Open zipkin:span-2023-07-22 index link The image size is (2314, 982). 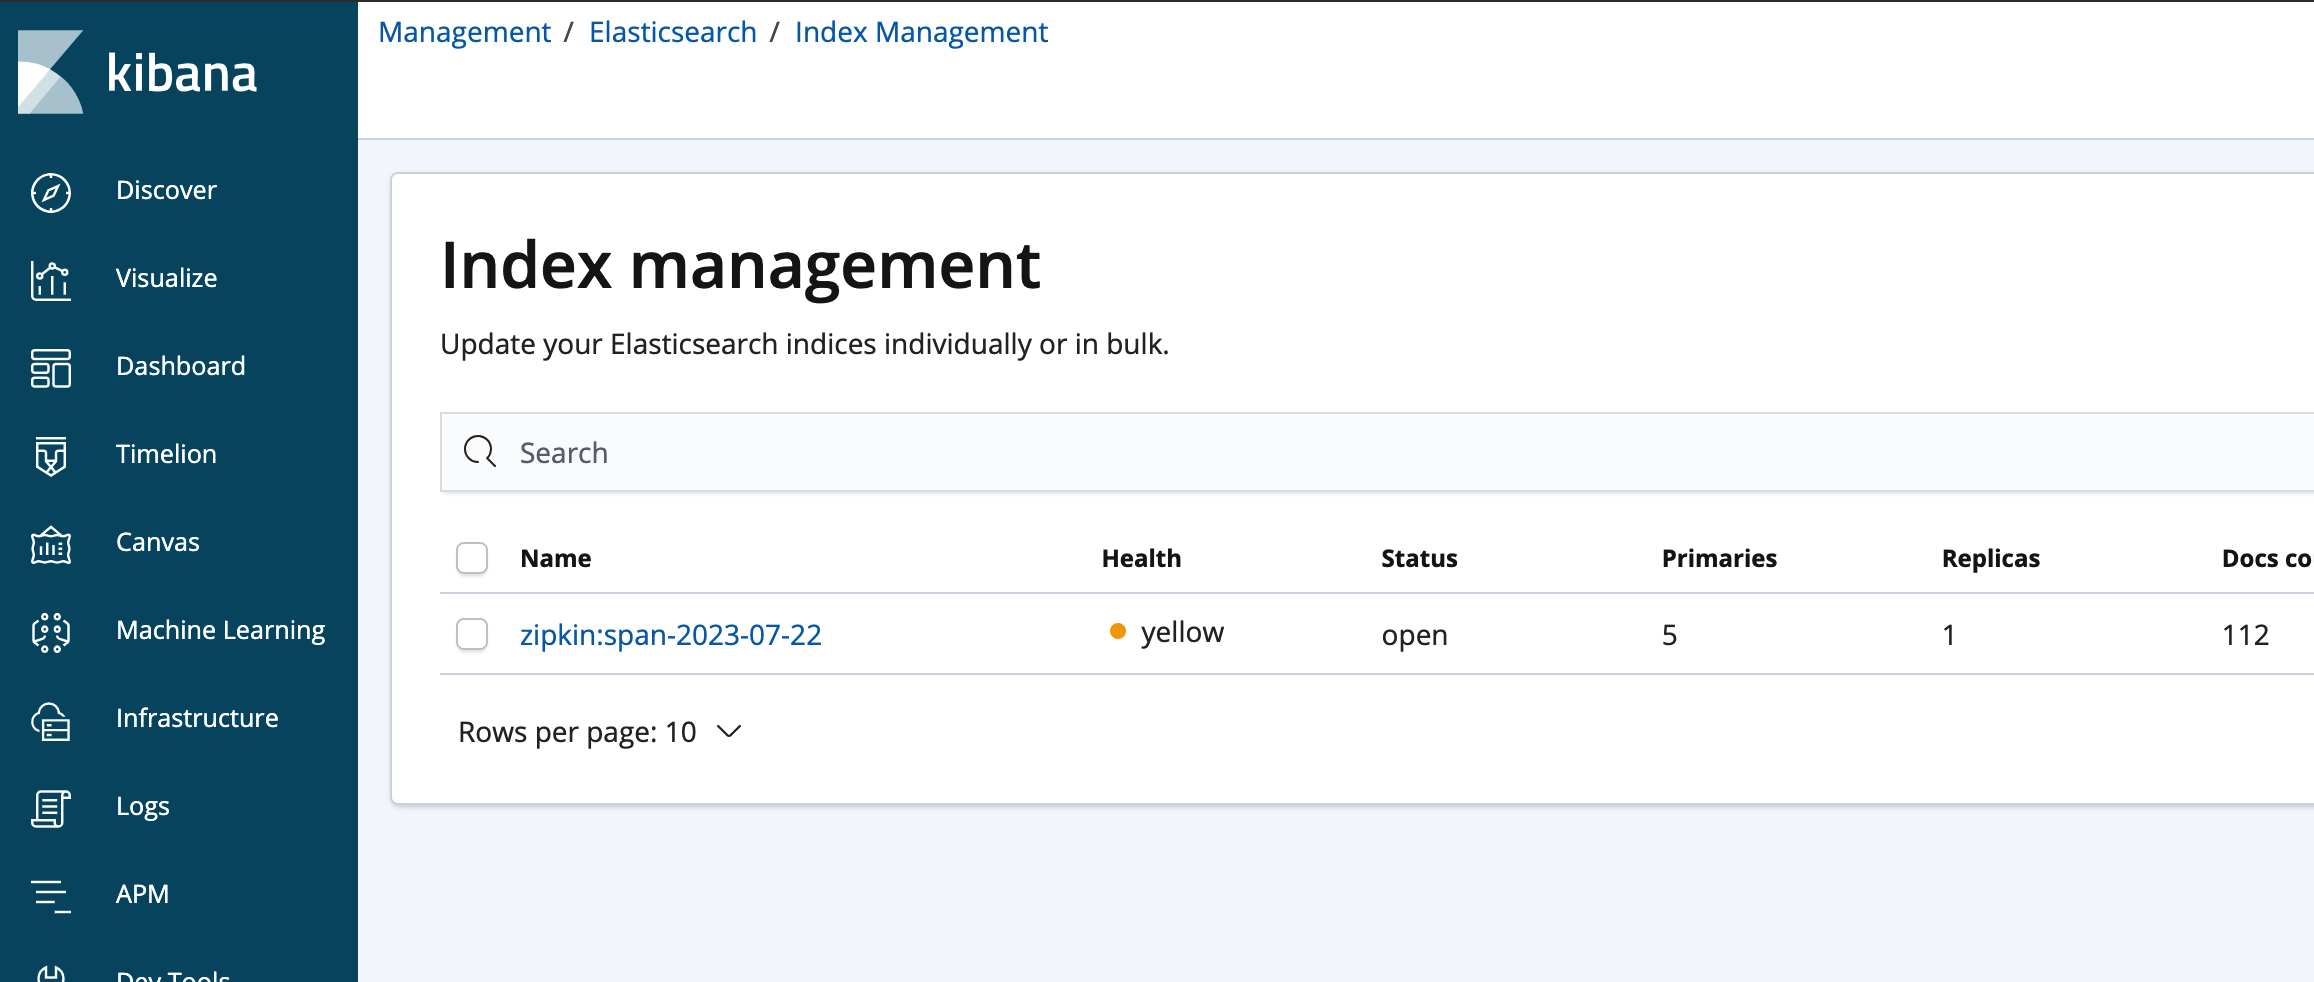[x=671, y=635]
